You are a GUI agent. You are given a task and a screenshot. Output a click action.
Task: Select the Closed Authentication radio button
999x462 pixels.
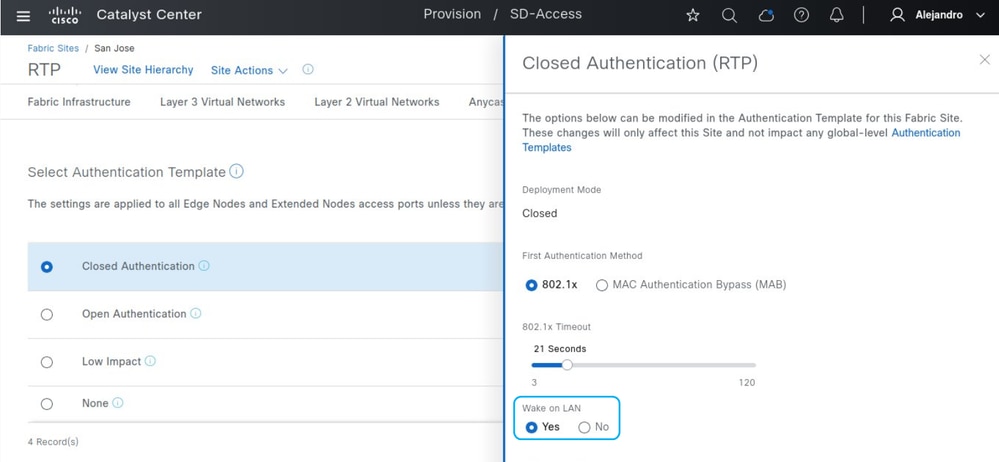coord(47,267)
